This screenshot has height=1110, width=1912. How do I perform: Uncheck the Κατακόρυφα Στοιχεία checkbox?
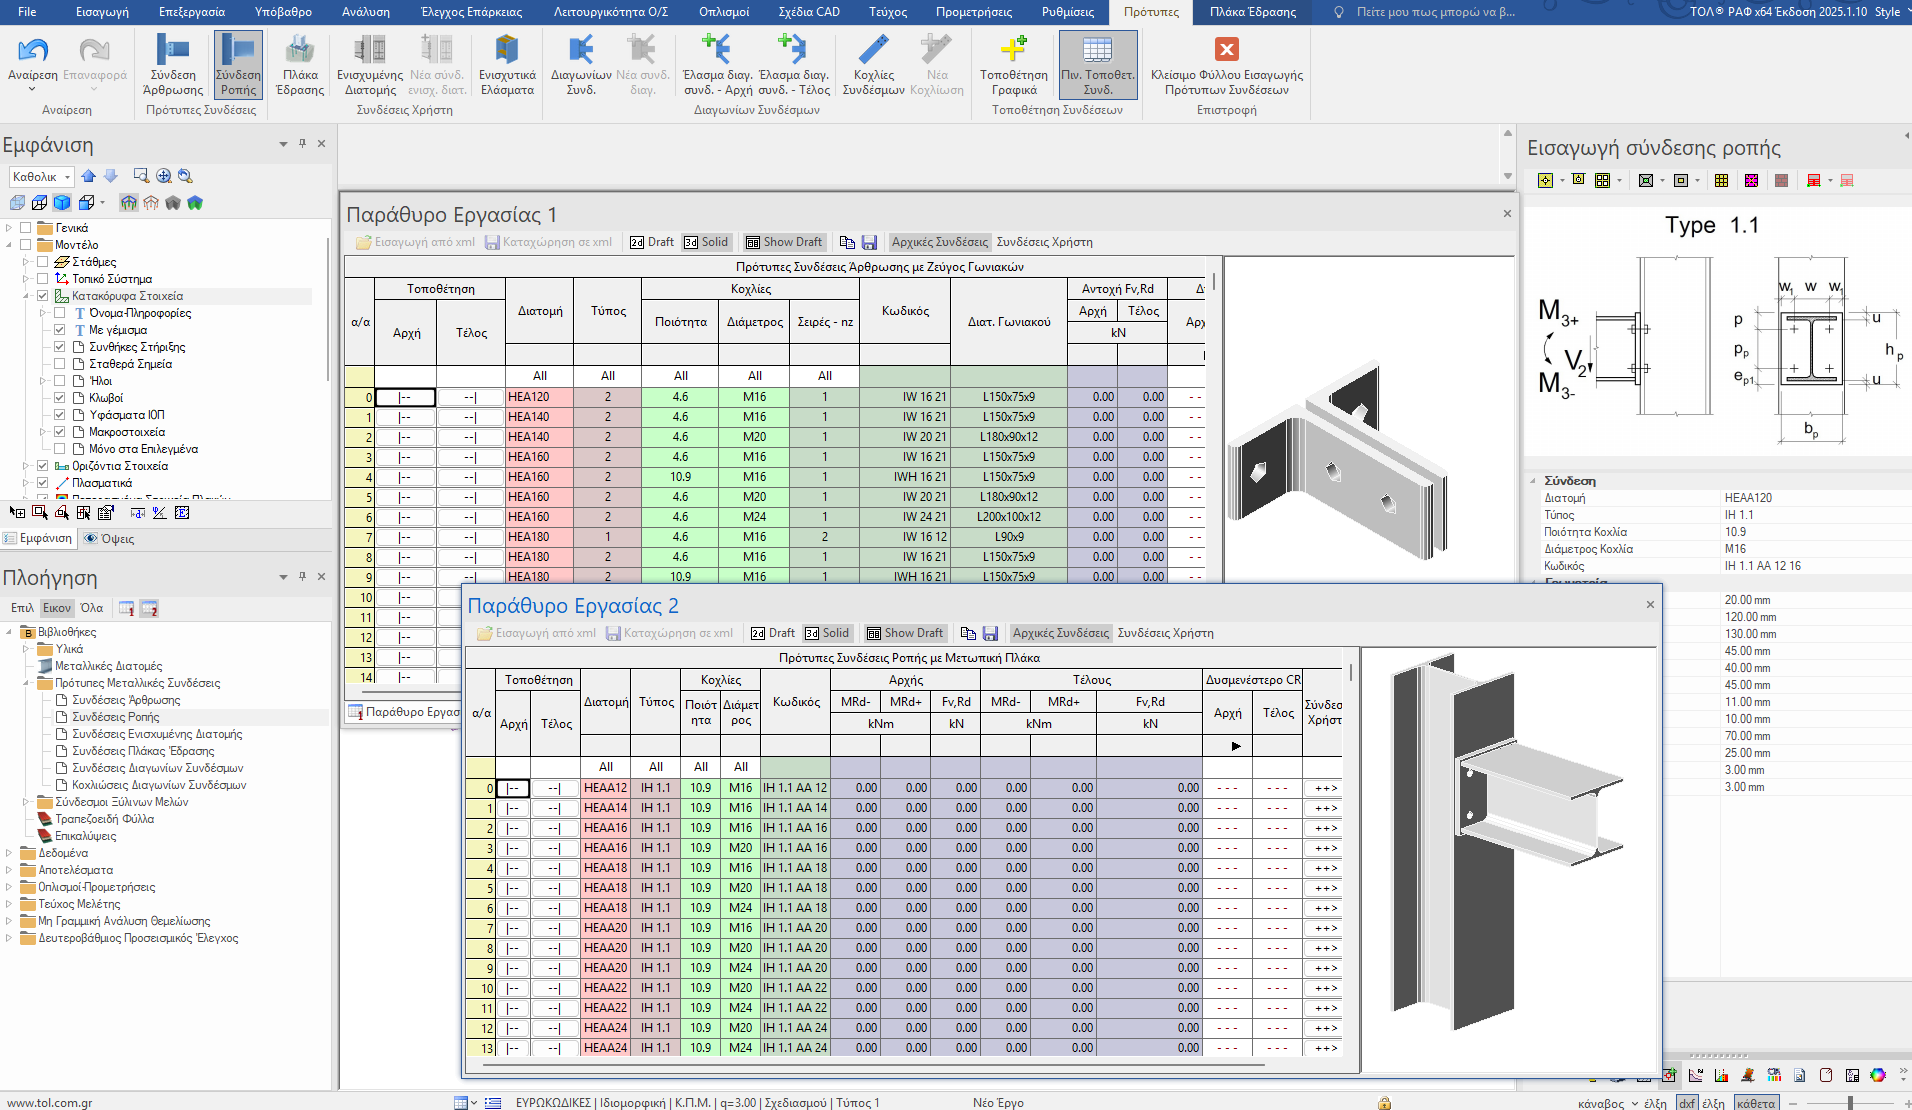click(x=43, y=296)
